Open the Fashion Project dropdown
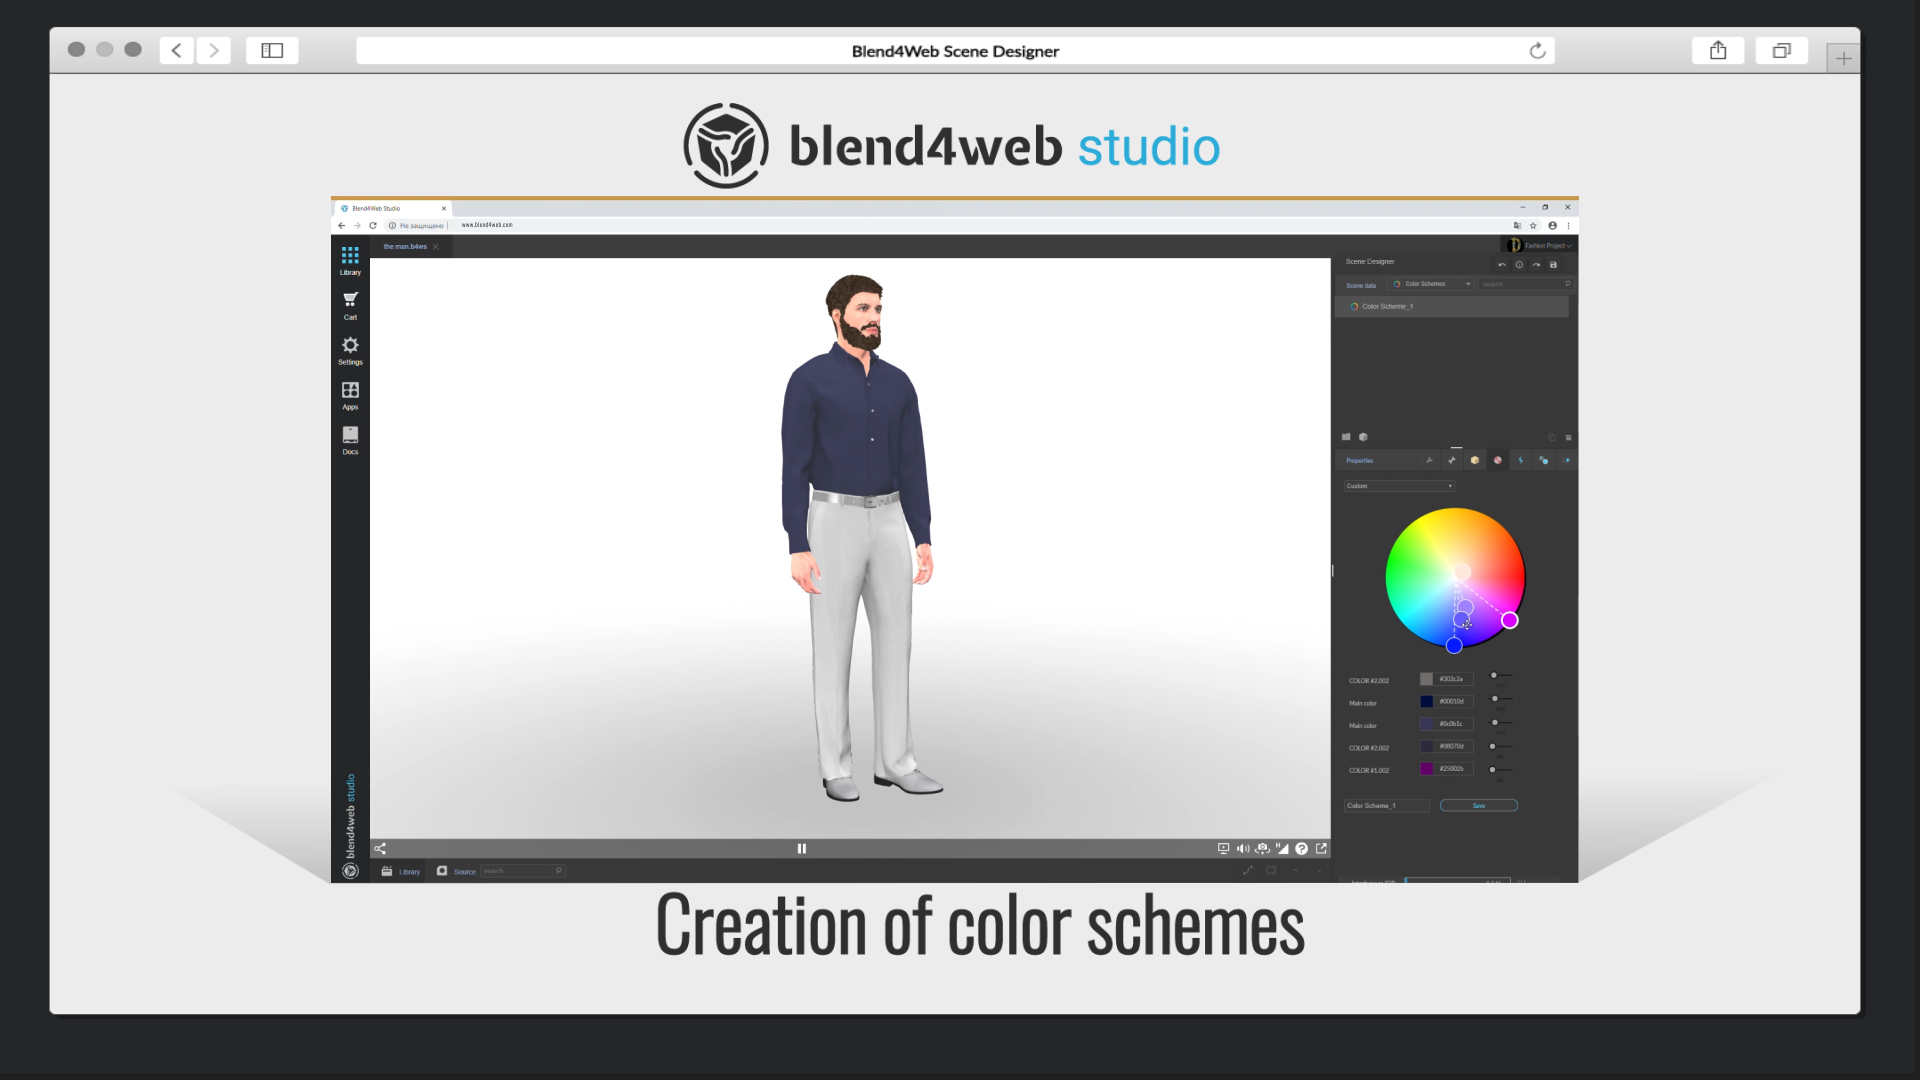Viewport: 1920px width, 1080px height. click(x=1540, y=245)
